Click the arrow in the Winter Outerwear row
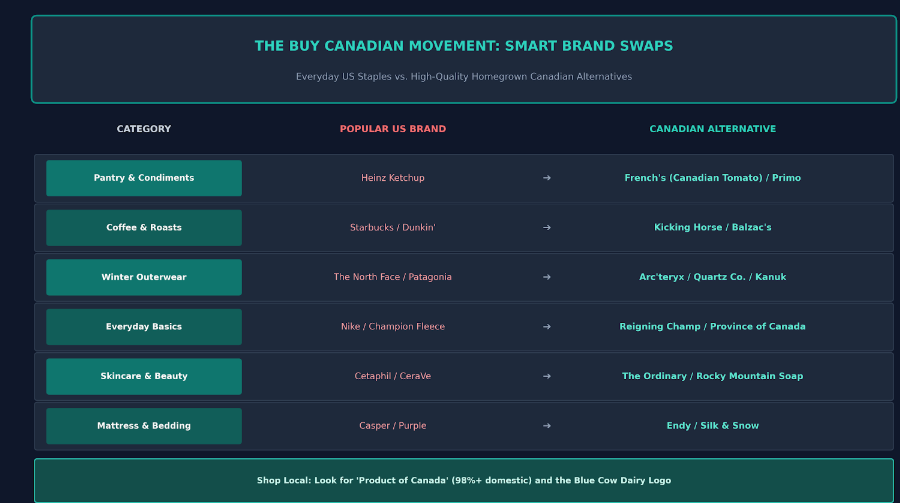Screen dimensions: 900x503 click(546, 277)
